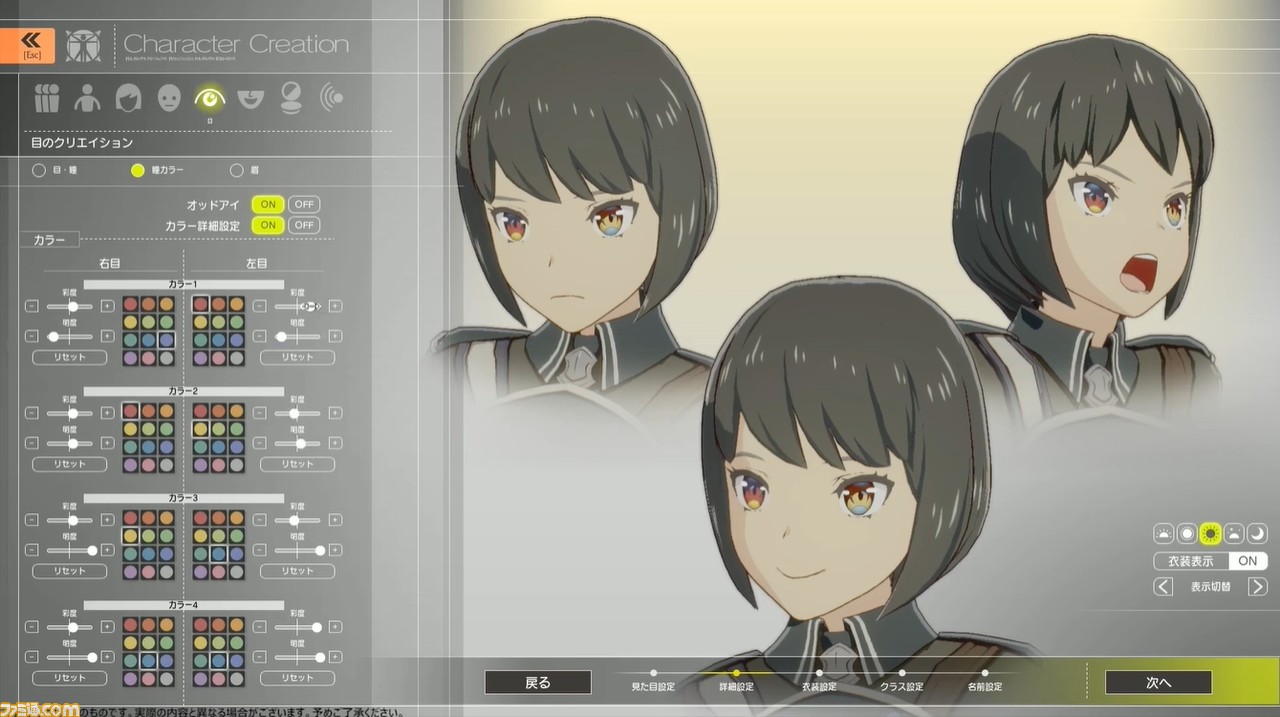Reset left eye カラー4 with リセット
This screenshot has width=1280, height=717.
point(297,678)
